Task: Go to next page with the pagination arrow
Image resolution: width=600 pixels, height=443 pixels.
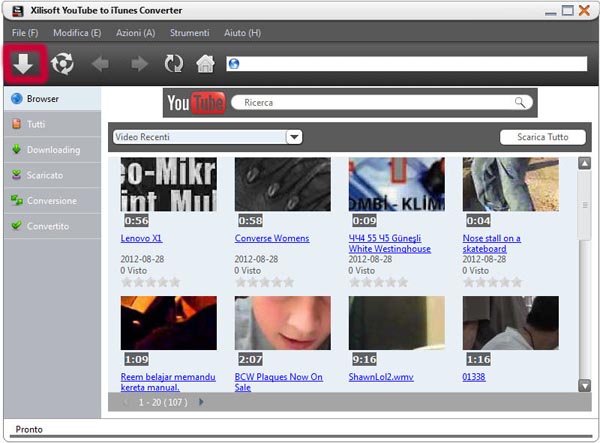Action: click(x=201, y=402)
